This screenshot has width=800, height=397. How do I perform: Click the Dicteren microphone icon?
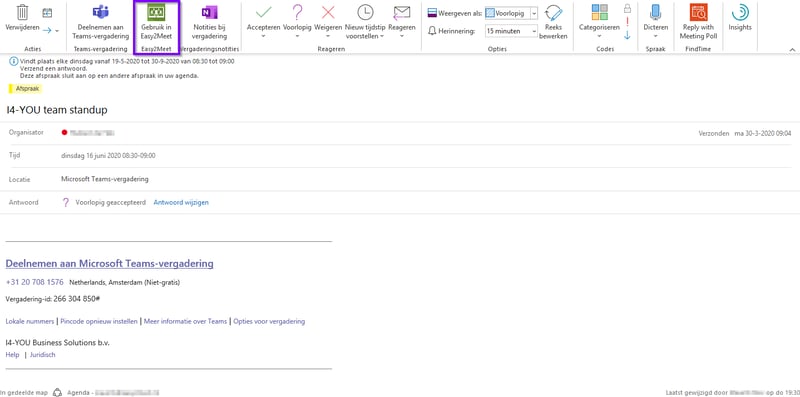point(655,12)
